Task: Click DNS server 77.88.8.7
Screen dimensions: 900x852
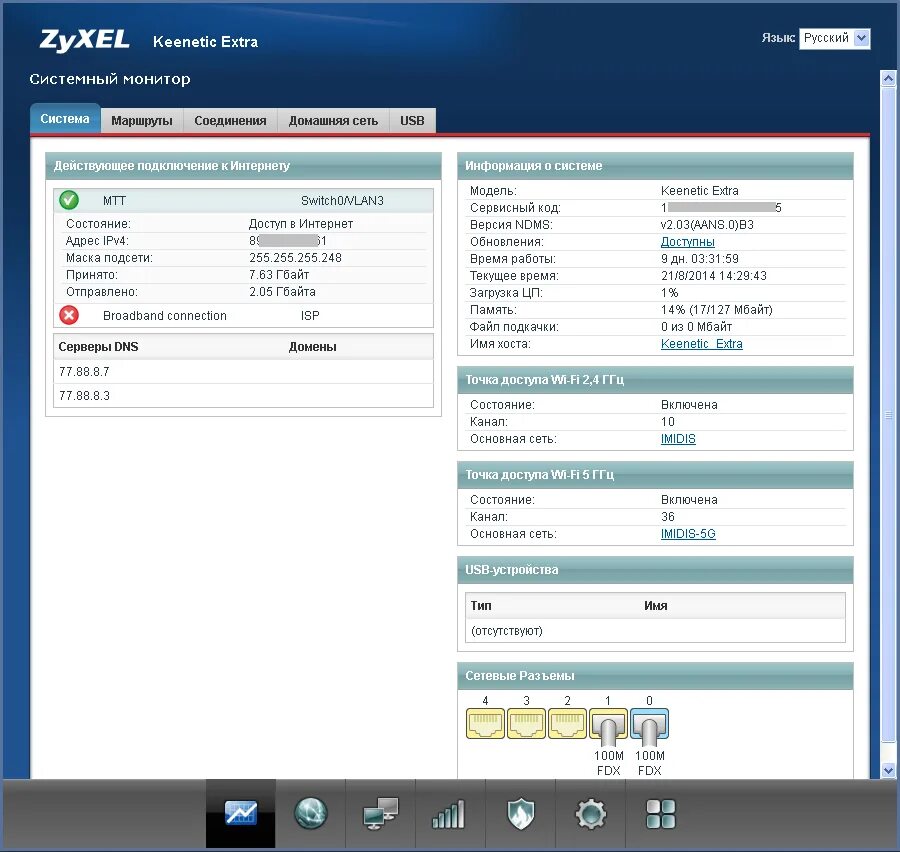Action: coord(84,371)
